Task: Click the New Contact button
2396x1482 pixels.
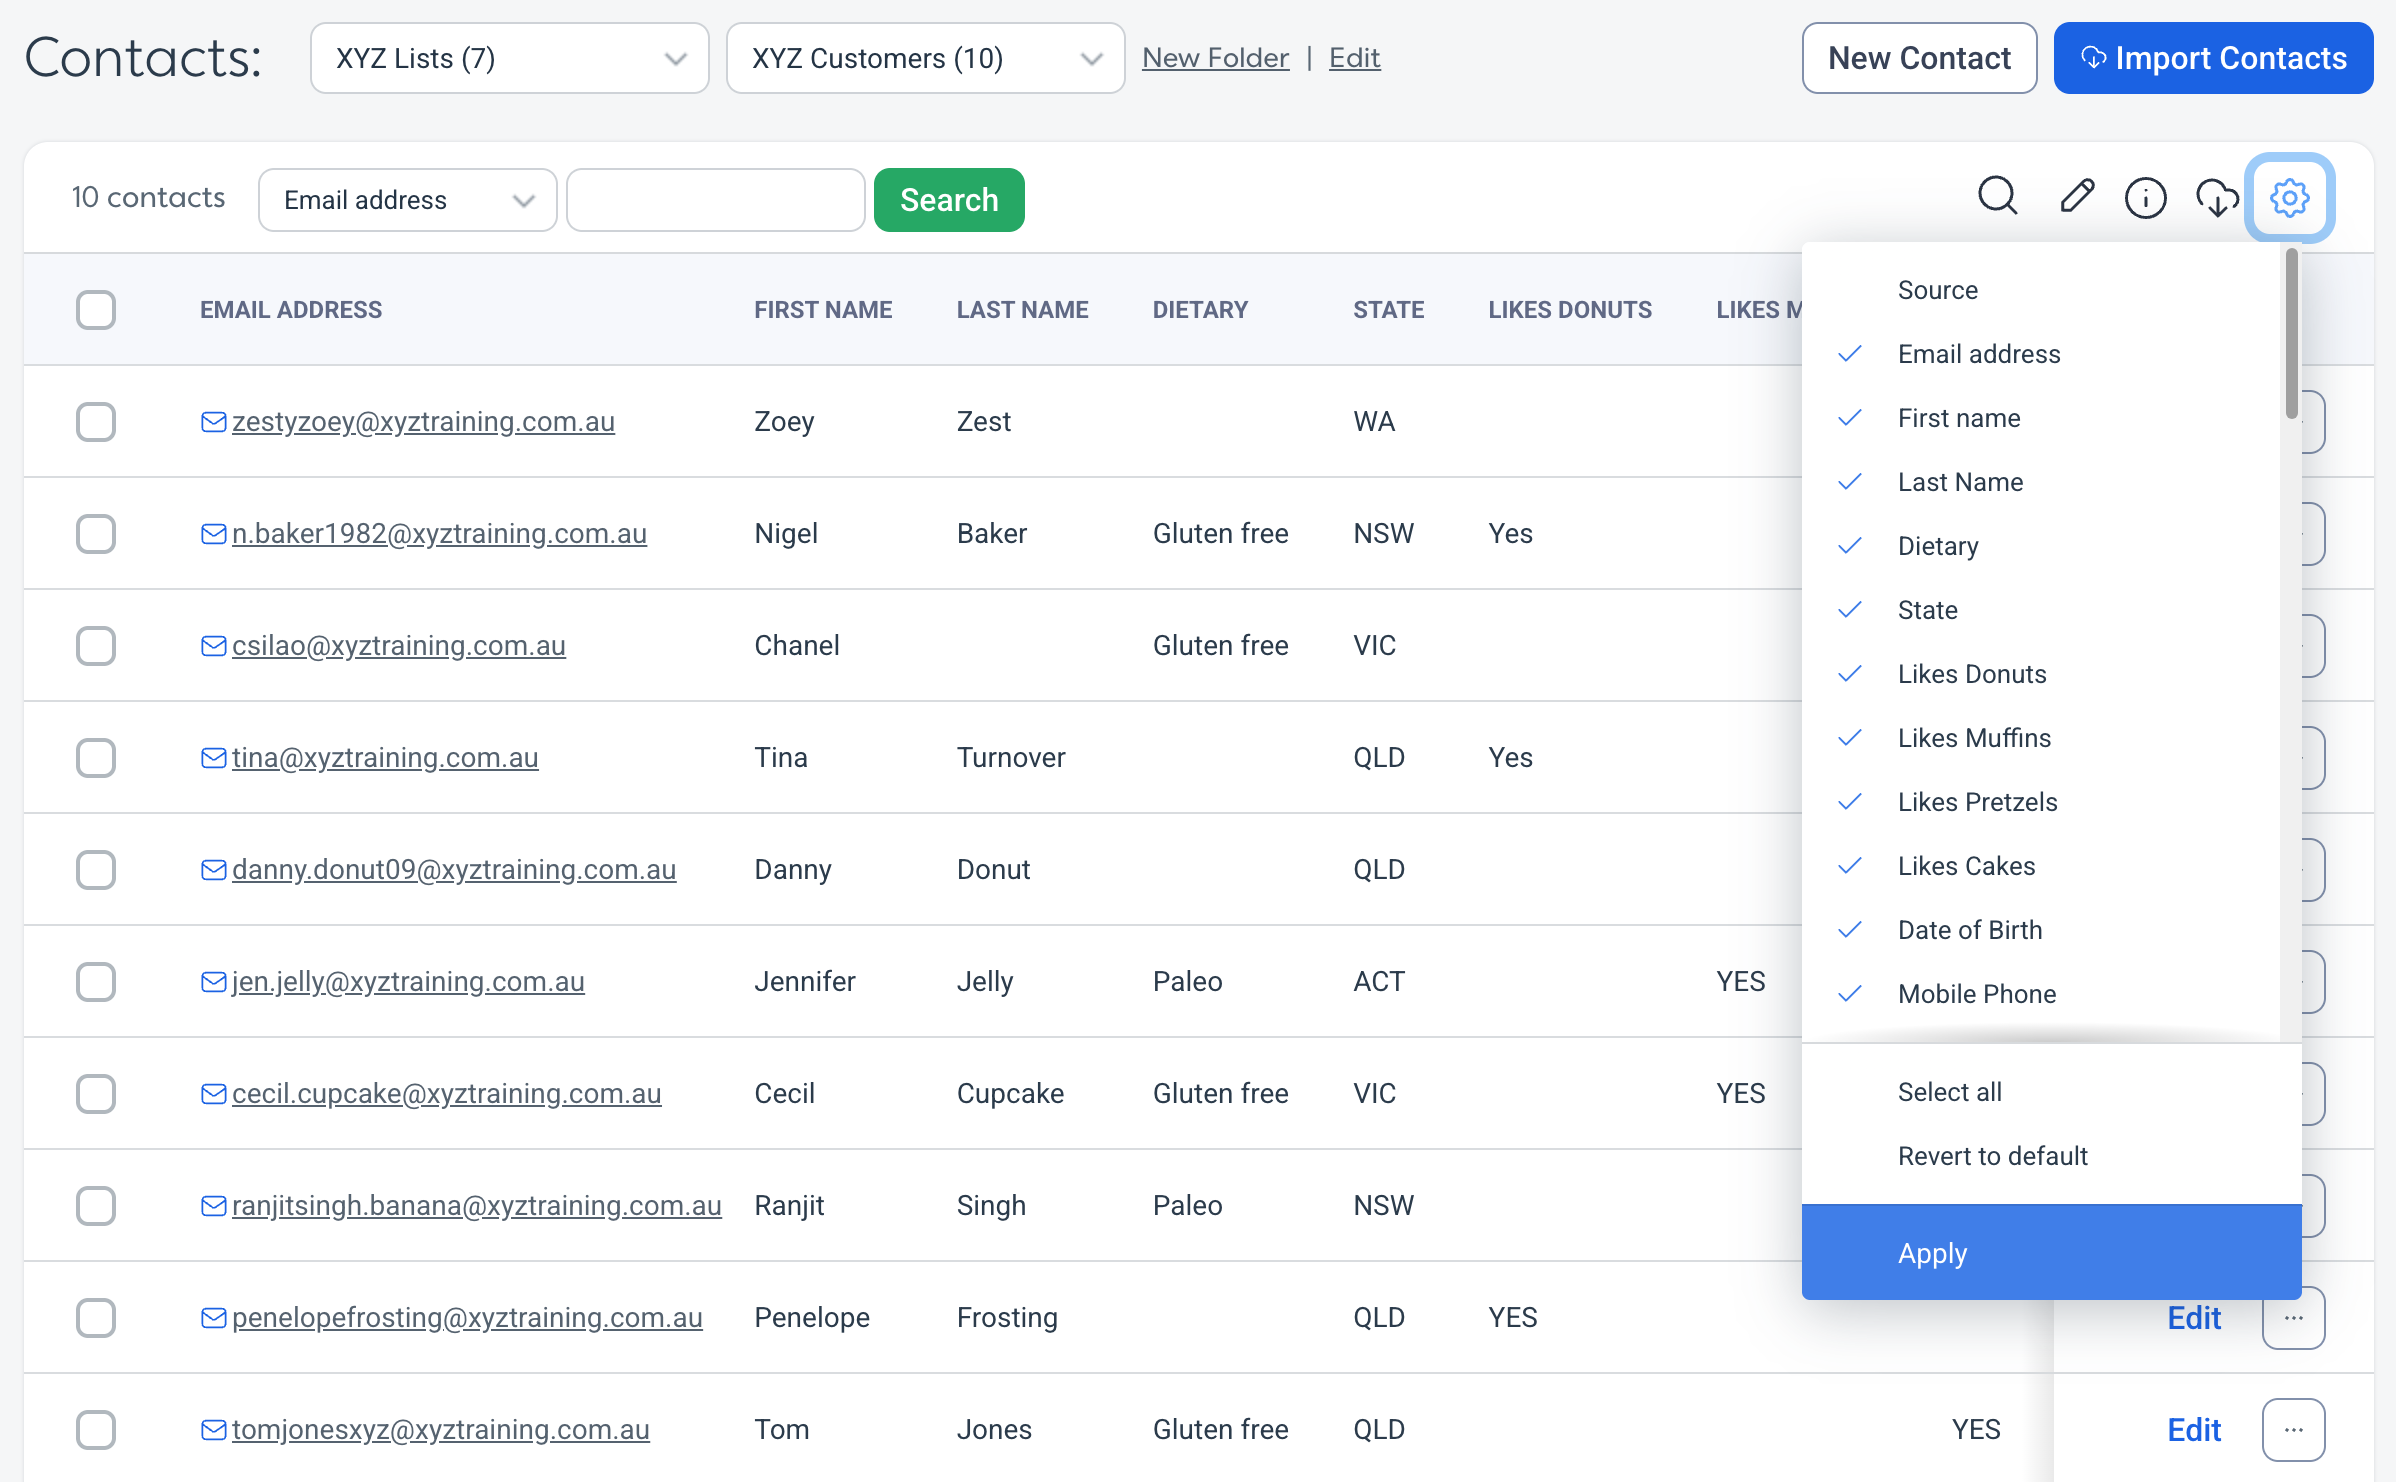Action: click(x=1919, y=58)
